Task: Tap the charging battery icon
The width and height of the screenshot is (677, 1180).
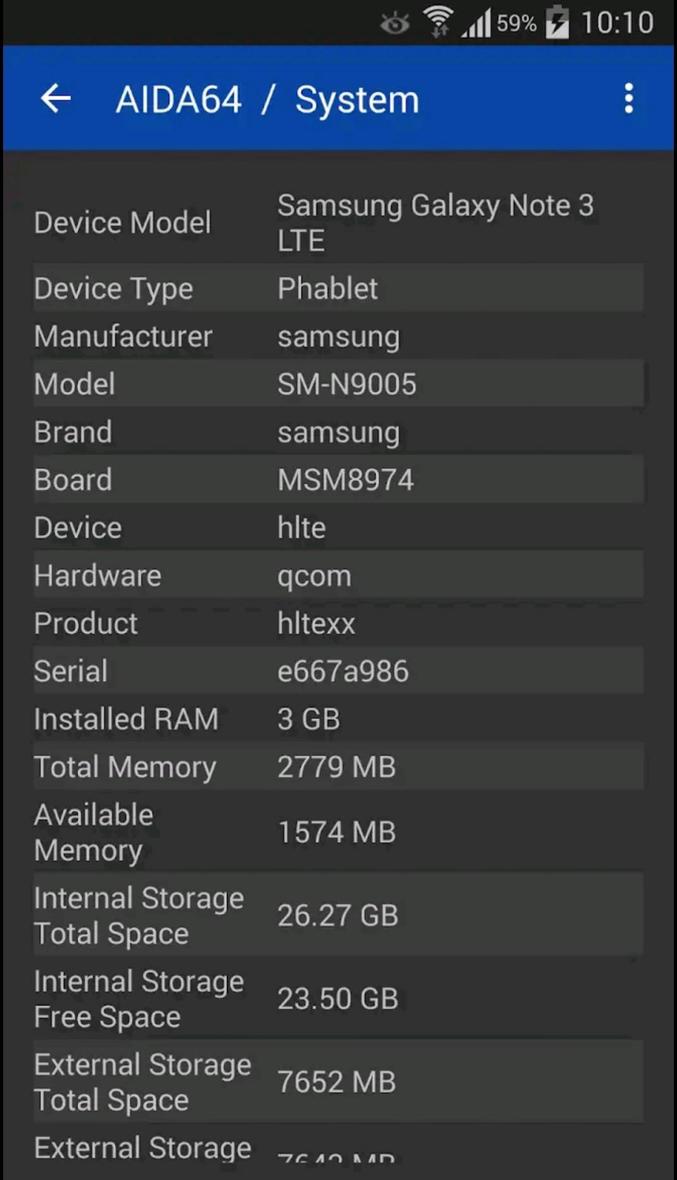Action: (x=558, y=22)
